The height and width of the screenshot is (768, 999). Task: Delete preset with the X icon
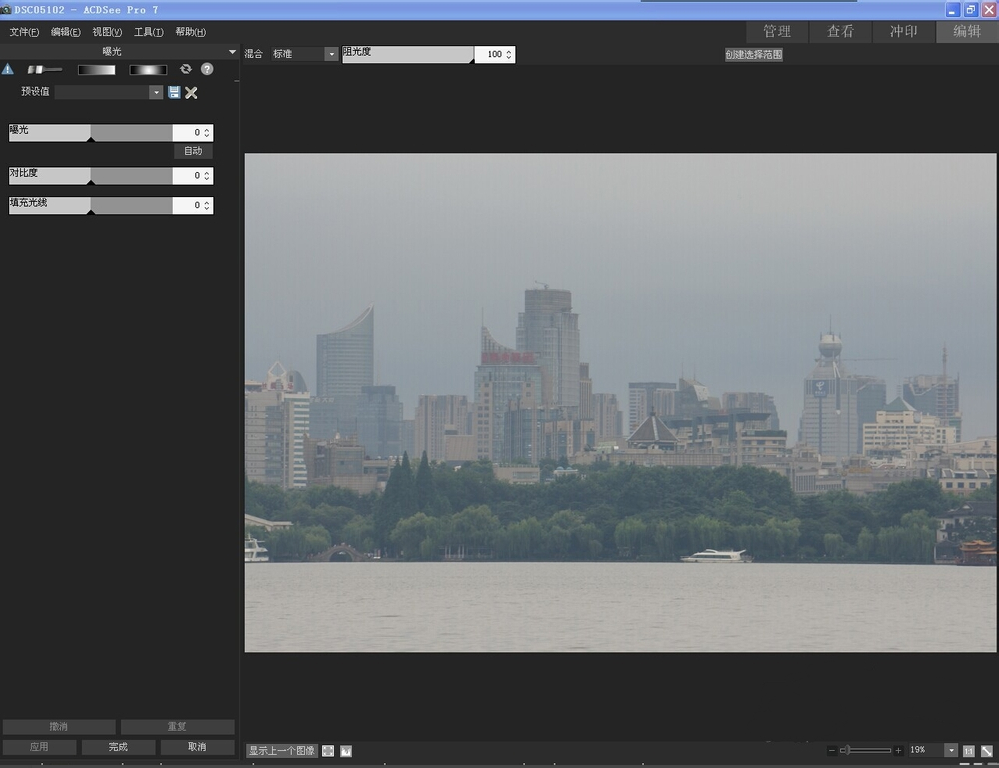click(x=191, y=92)
